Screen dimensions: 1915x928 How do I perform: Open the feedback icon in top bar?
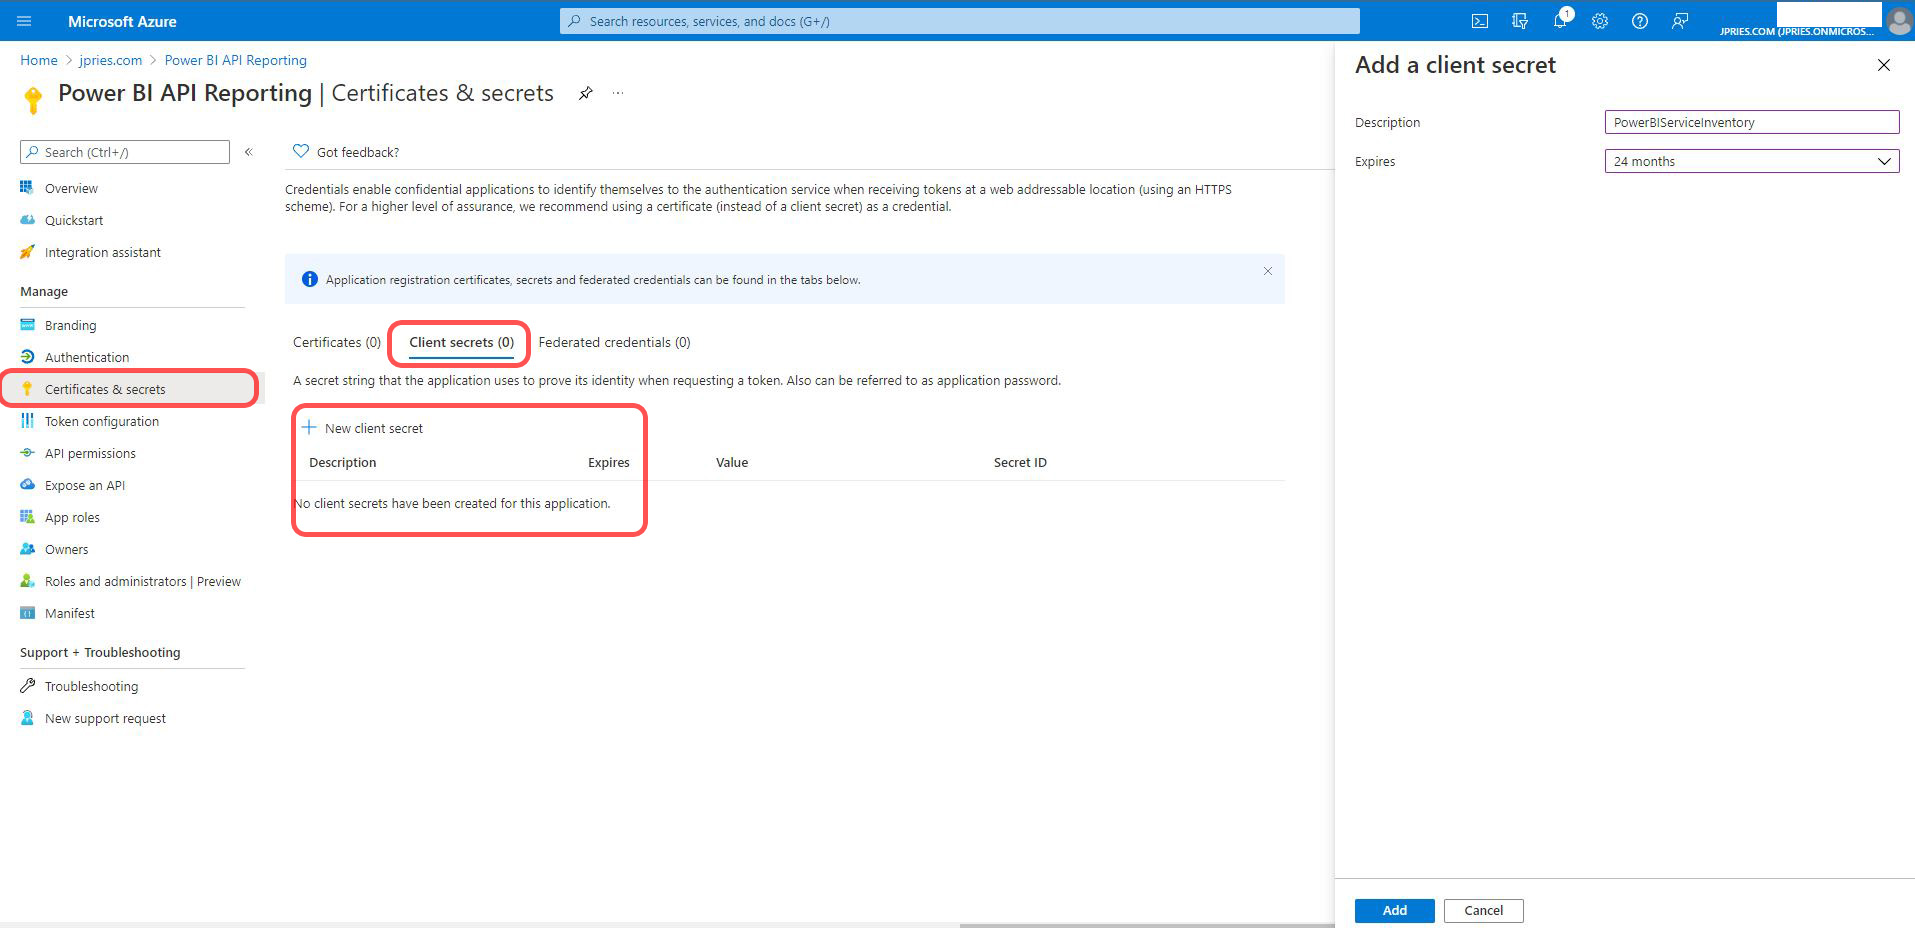(x=1680, y=21)
